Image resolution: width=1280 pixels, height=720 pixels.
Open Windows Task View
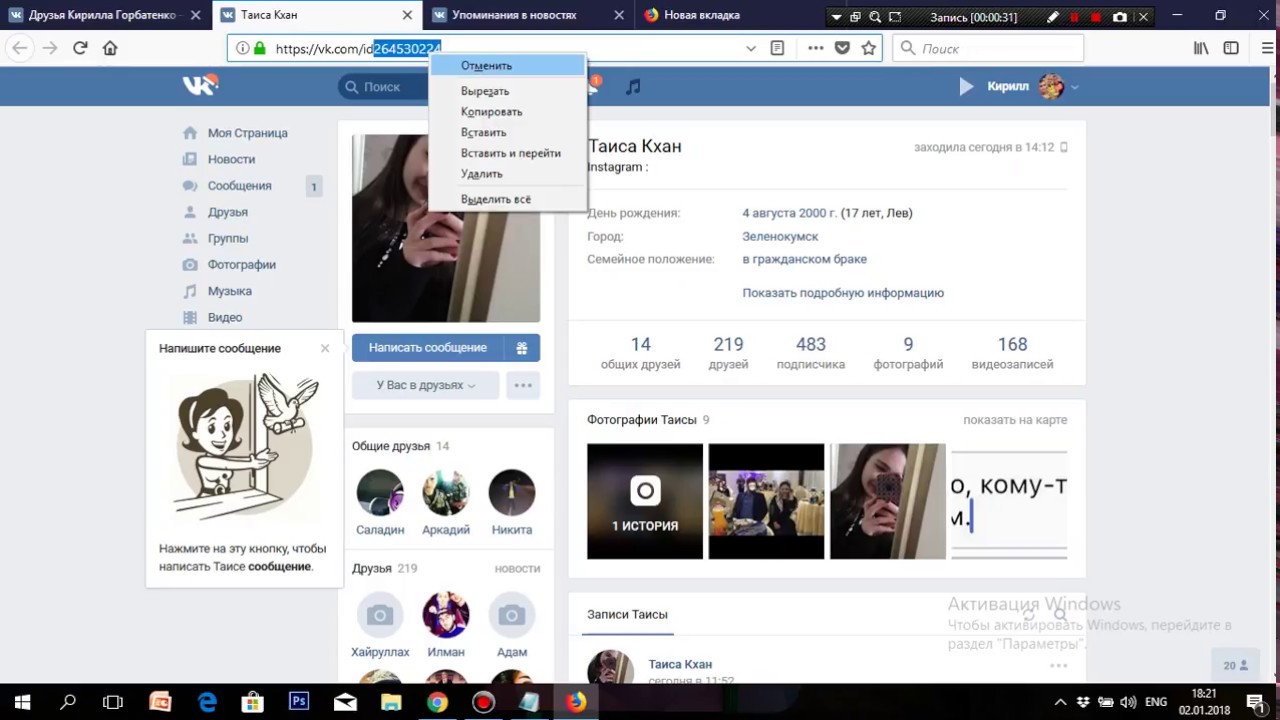tap(113, 702)
